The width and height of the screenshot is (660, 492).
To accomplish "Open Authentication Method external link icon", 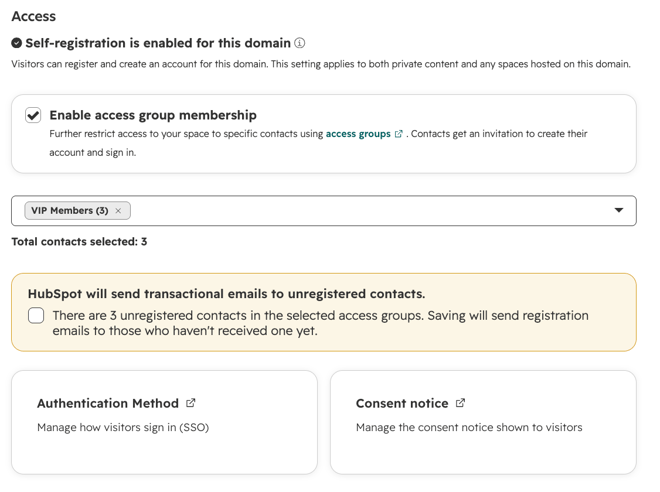I will (x=191, y=403).
